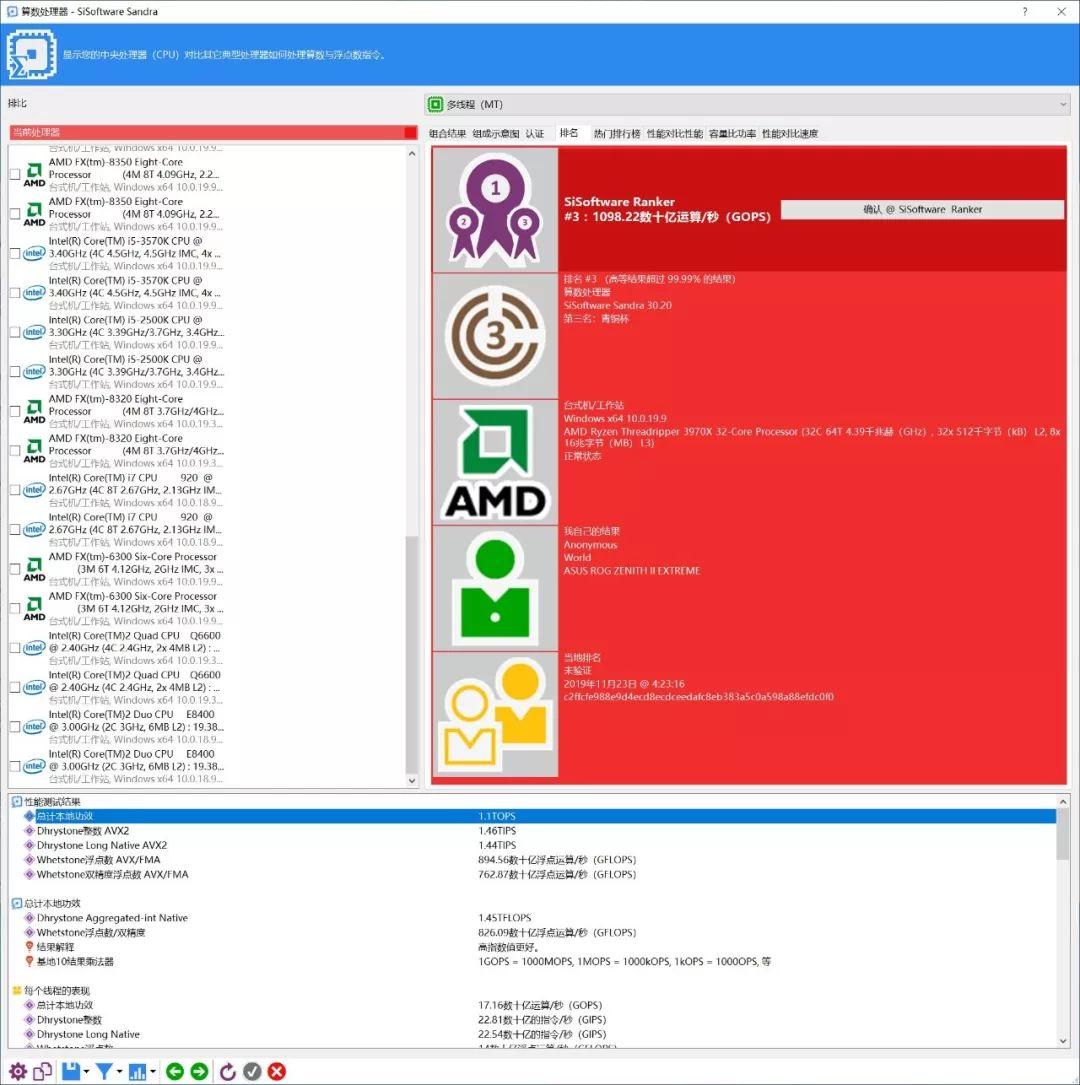Click the pin icon beside 结果解释
The height and width of the screenshot is (1085, 1080).
pyautogui.click(x=29, y=947)
